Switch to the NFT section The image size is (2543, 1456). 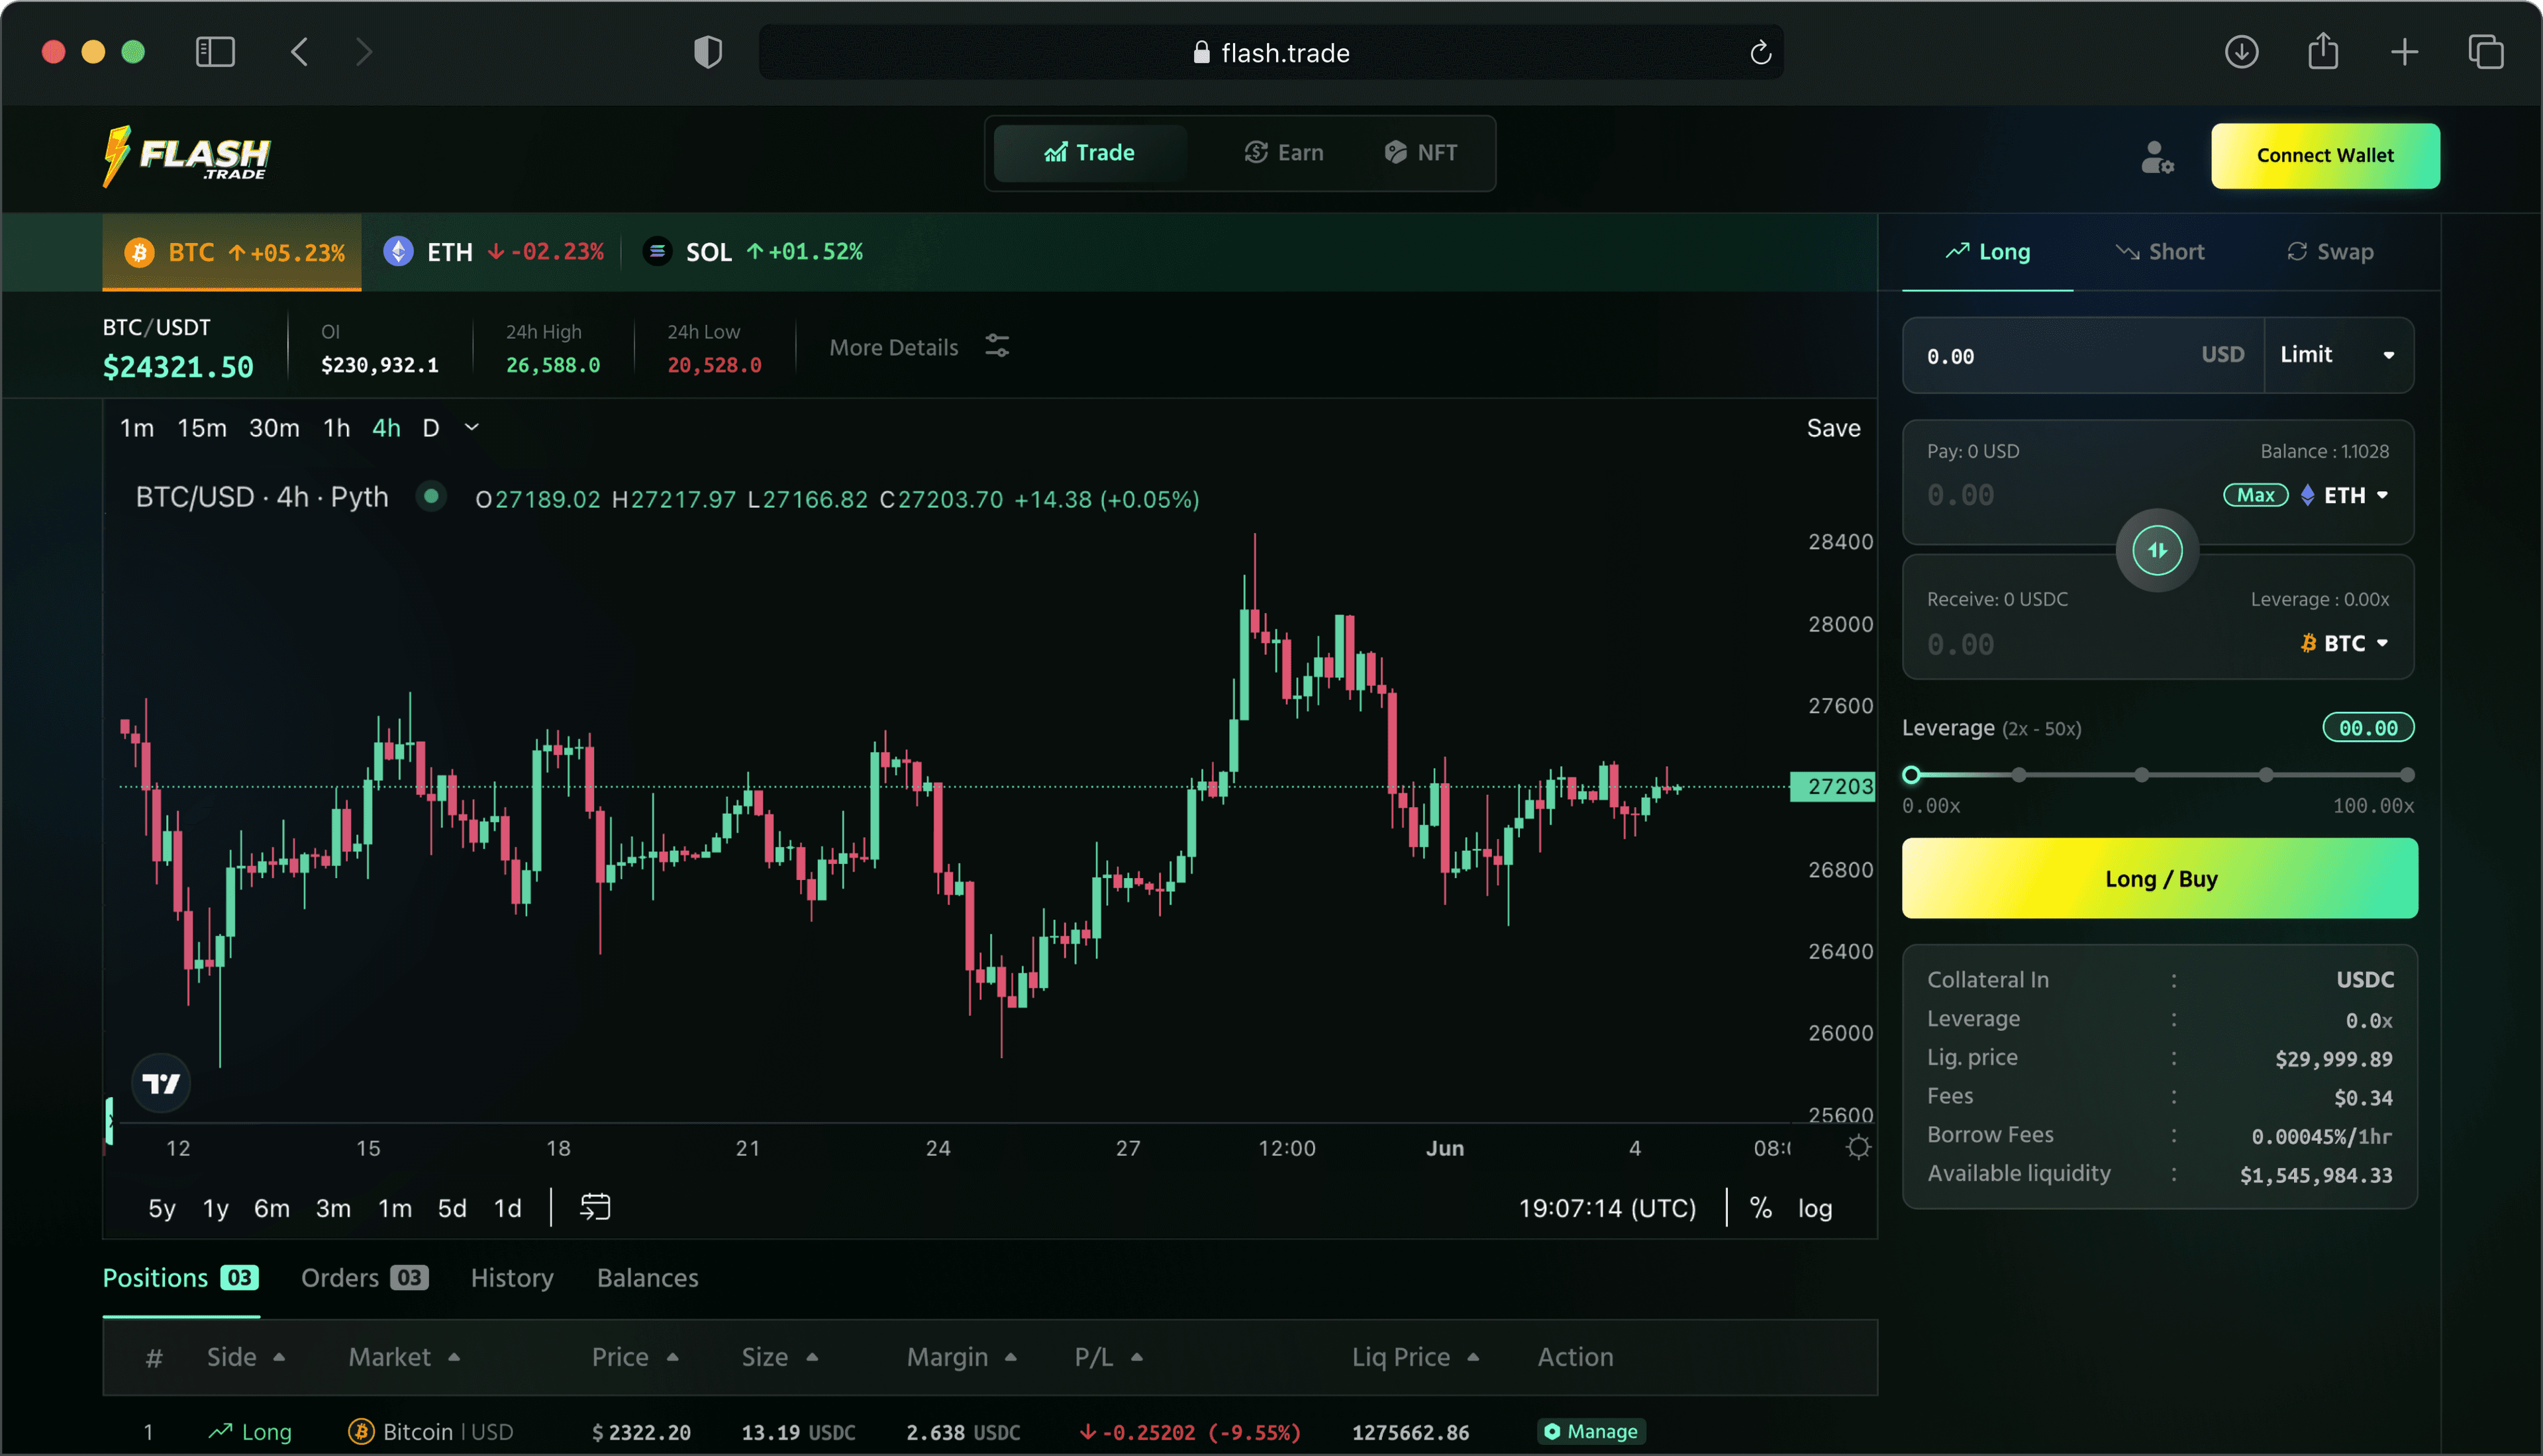(1421, 153)
